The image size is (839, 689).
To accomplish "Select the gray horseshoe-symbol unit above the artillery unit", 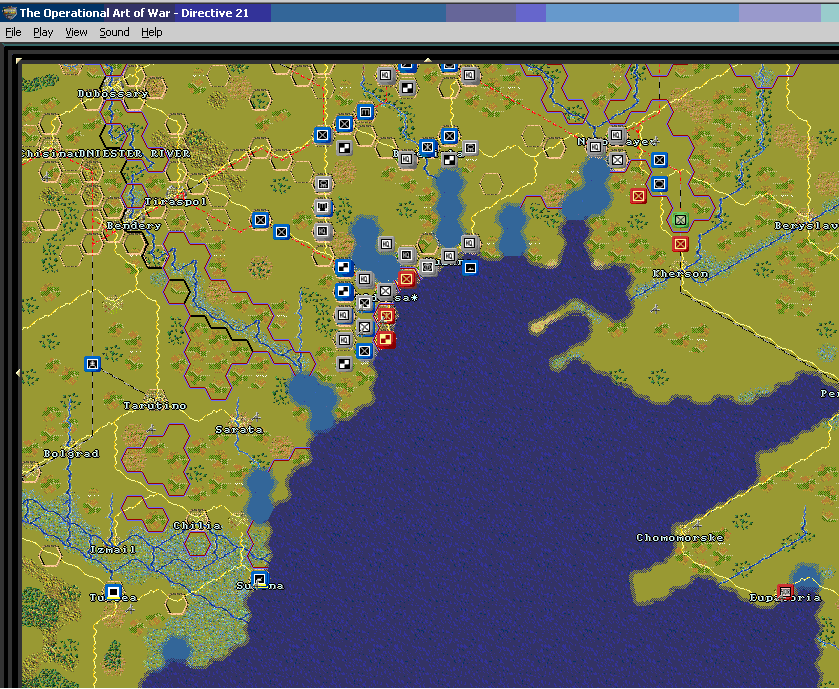I will (x=323, y=184).
